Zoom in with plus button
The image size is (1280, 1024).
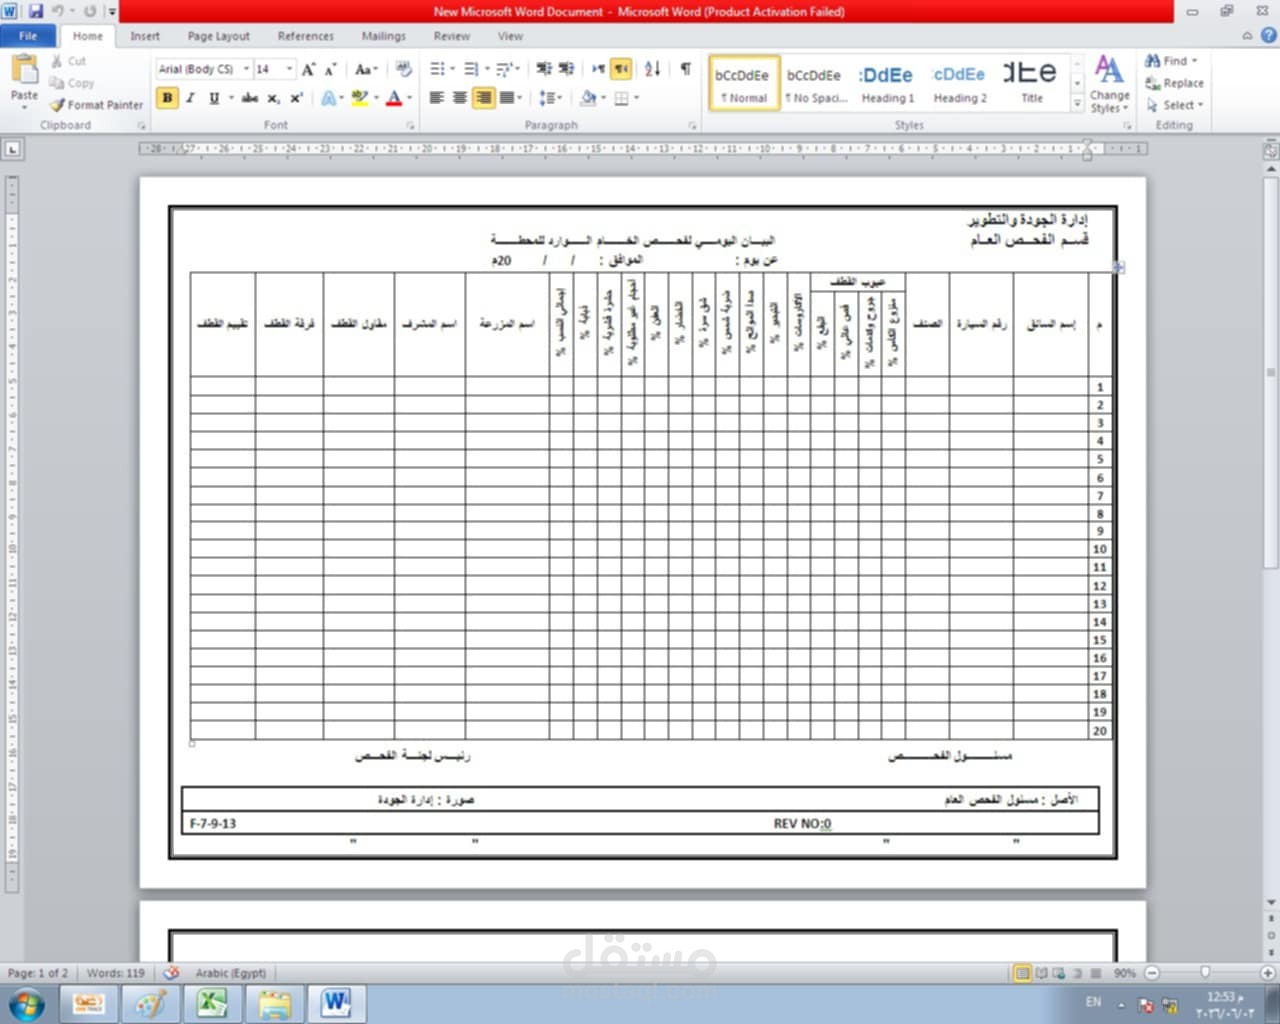[x=1267, y=973]
